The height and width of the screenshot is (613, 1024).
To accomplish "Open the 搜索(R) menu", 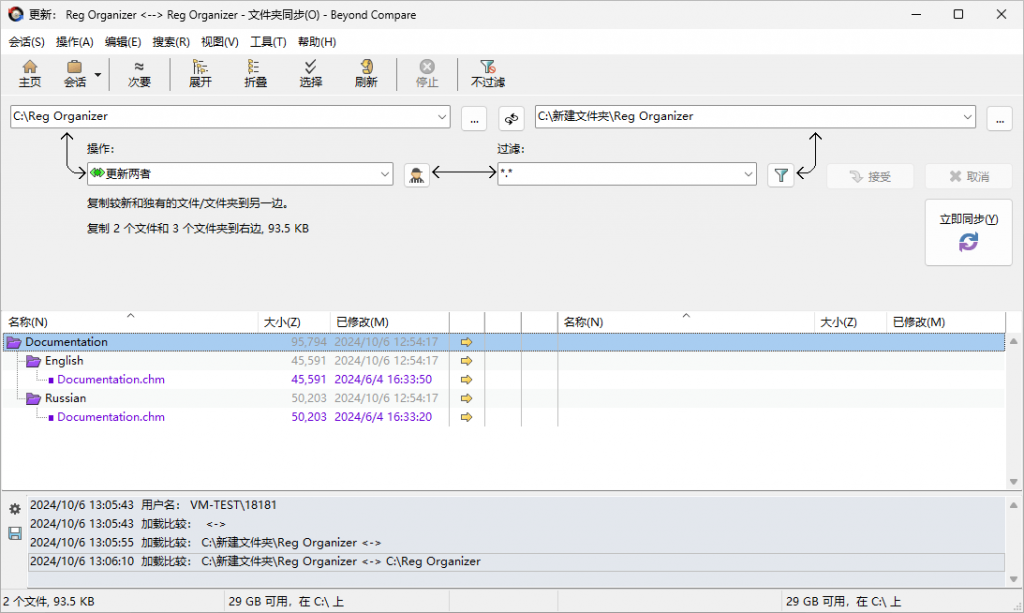I will 171,42.
